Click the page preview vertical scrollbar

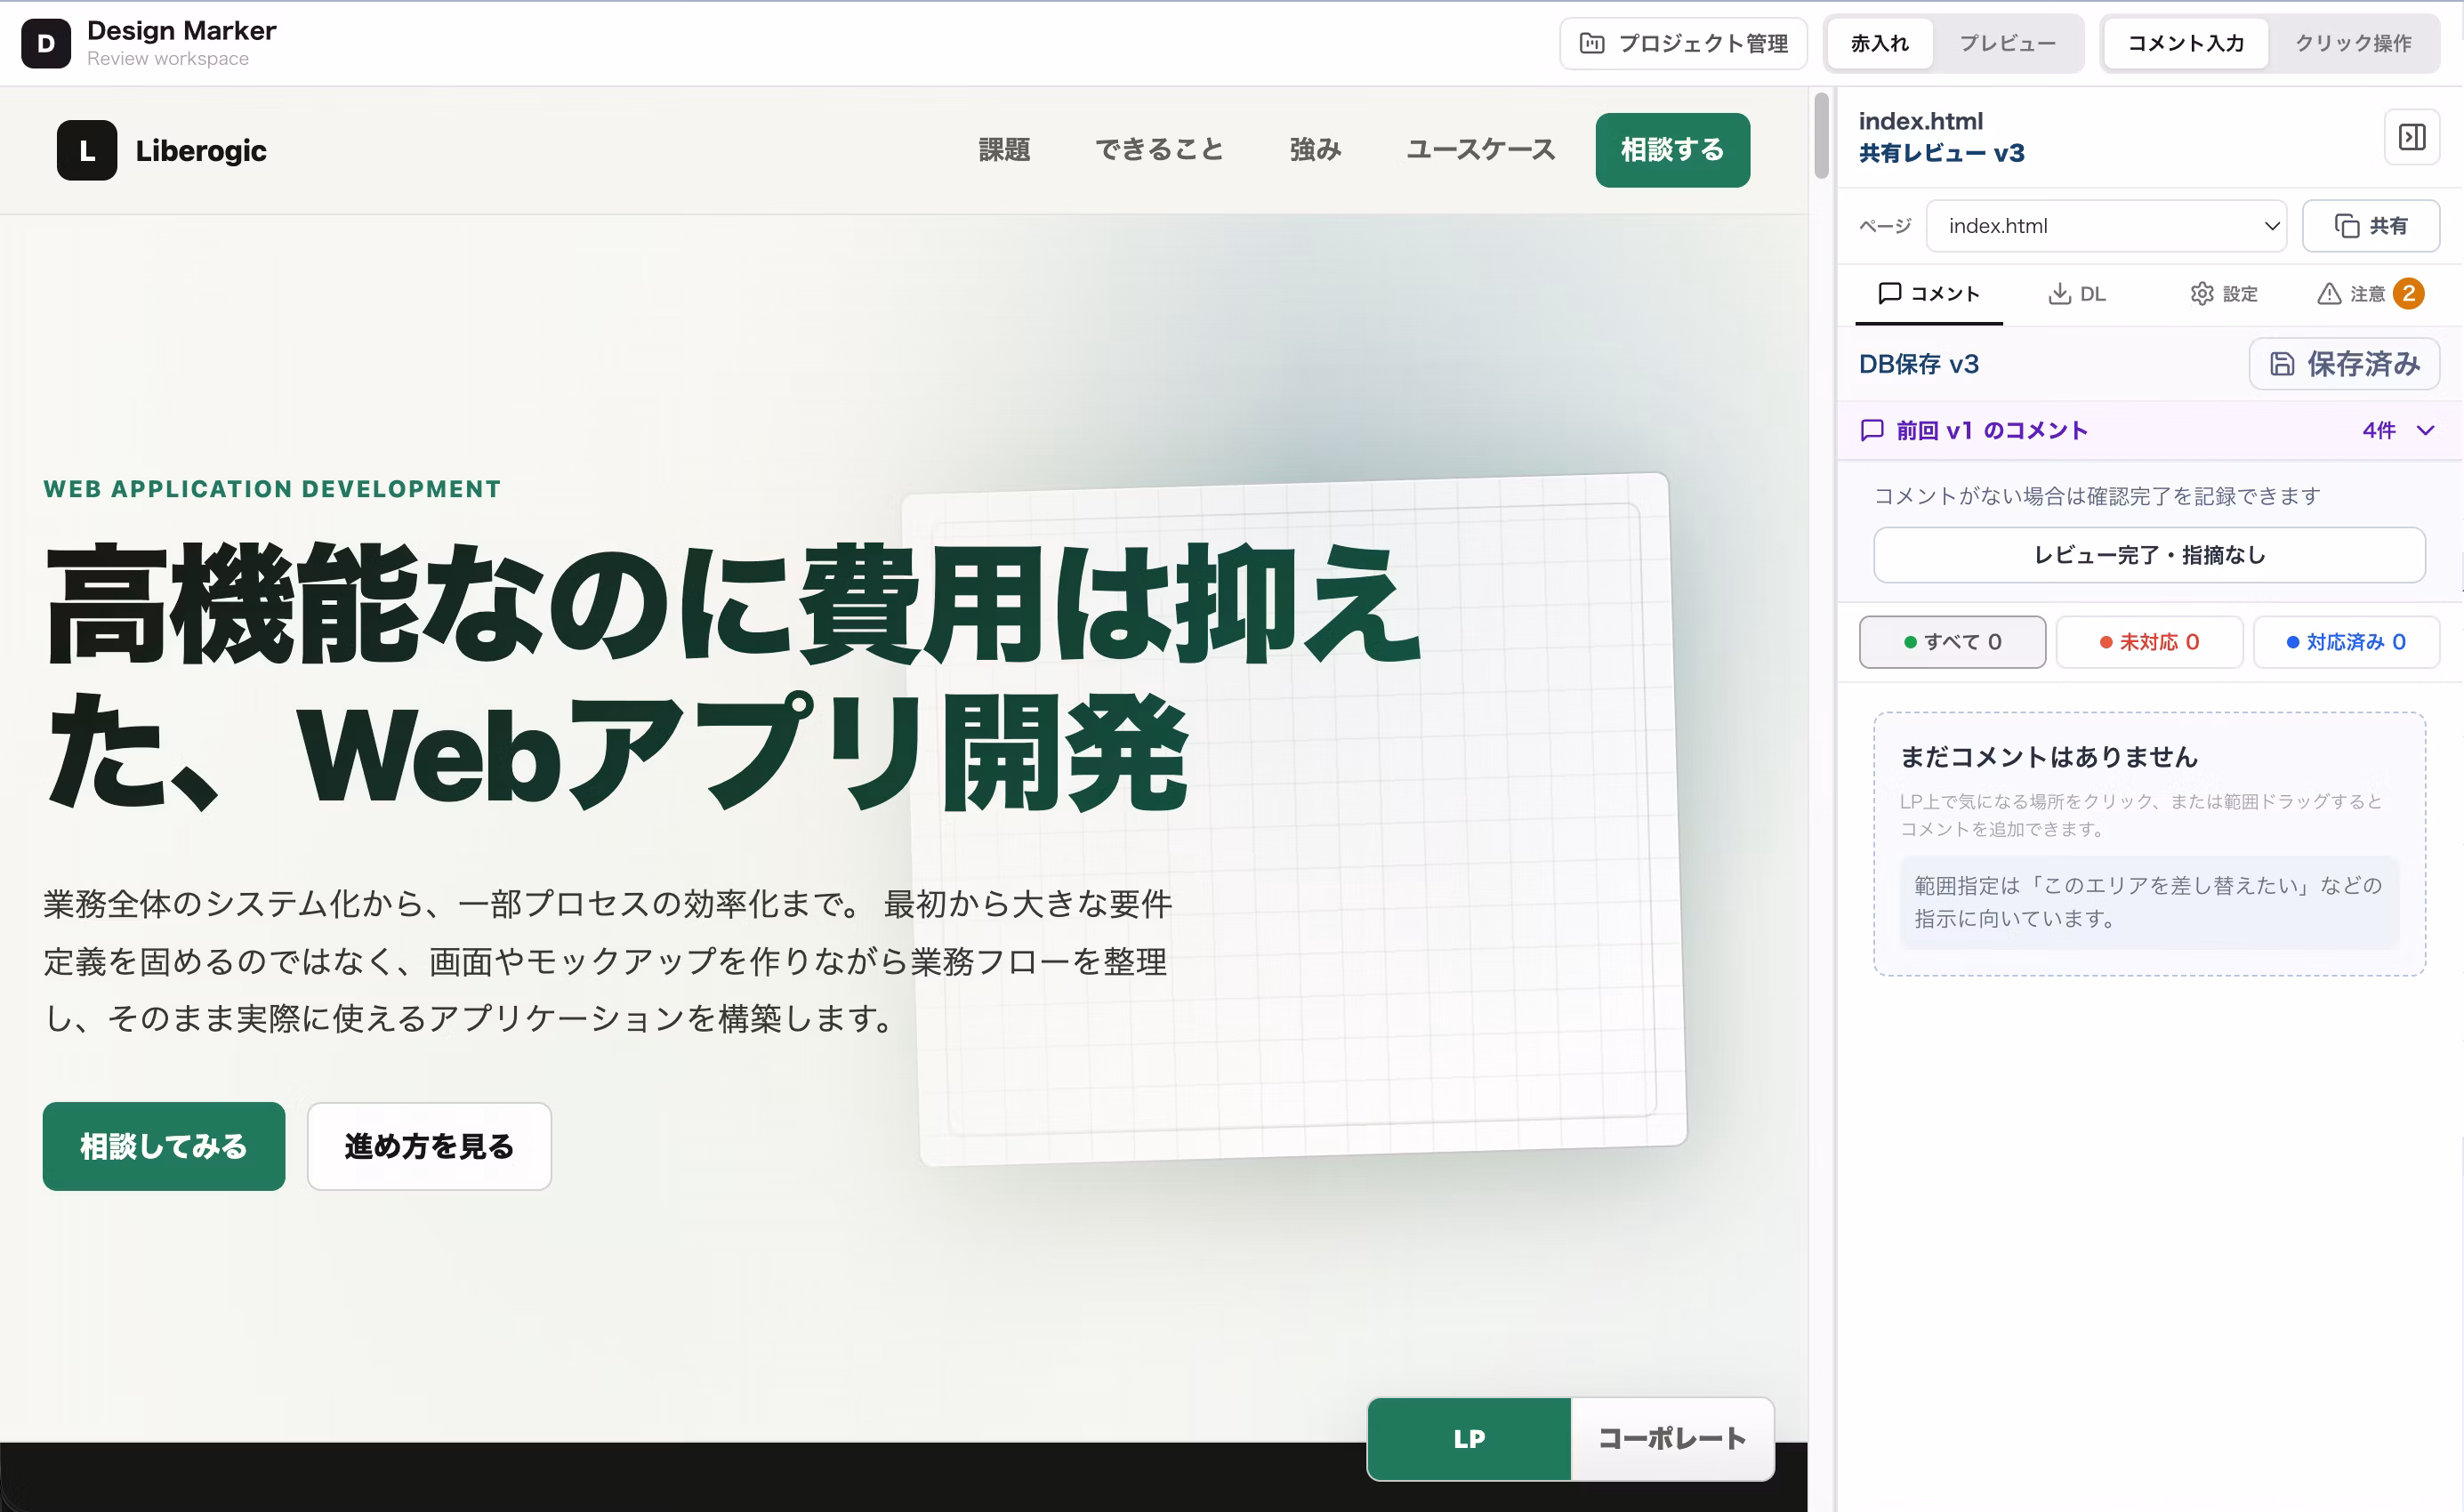(x=1821, y=135)
